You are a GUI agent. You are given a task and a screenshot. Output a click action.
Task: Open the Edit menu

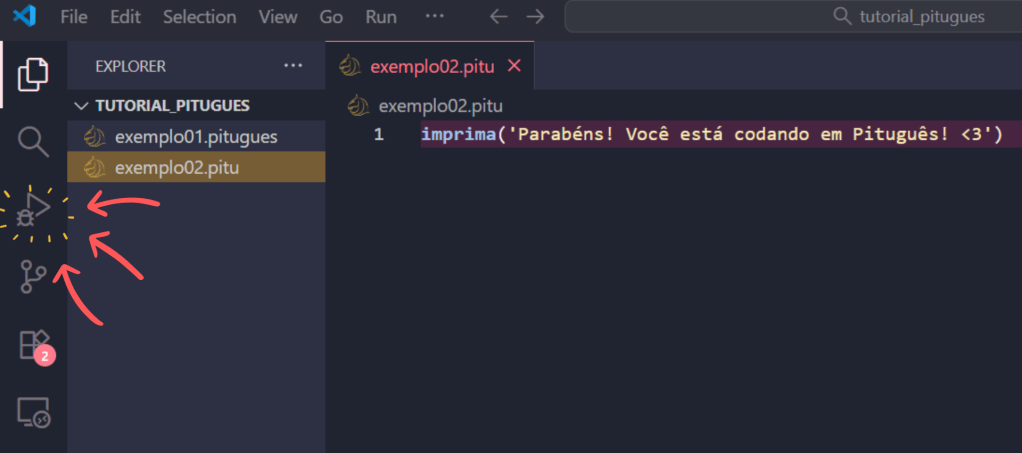125,17
